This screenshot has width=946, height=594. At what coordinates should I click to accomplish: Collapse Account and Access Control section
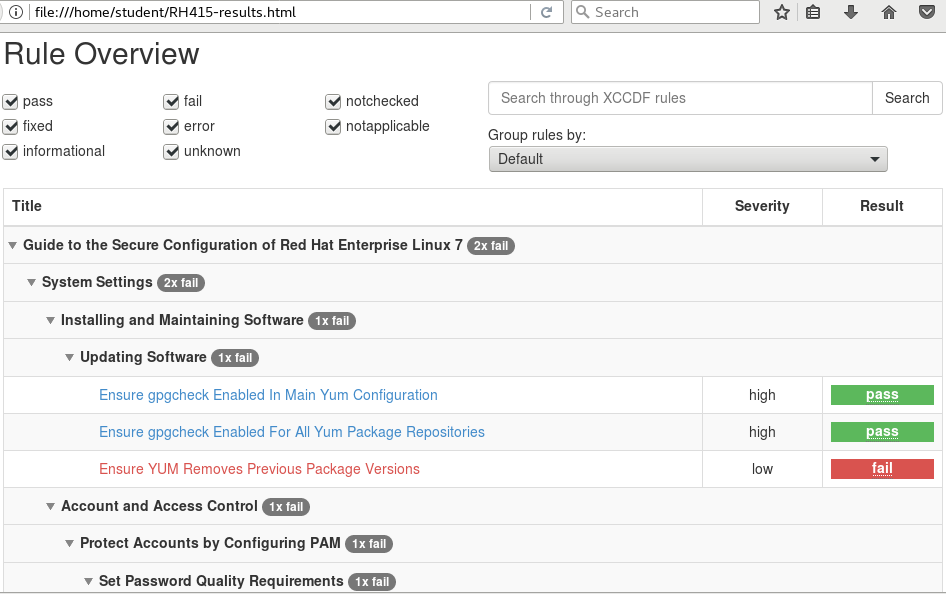(51, 507)
